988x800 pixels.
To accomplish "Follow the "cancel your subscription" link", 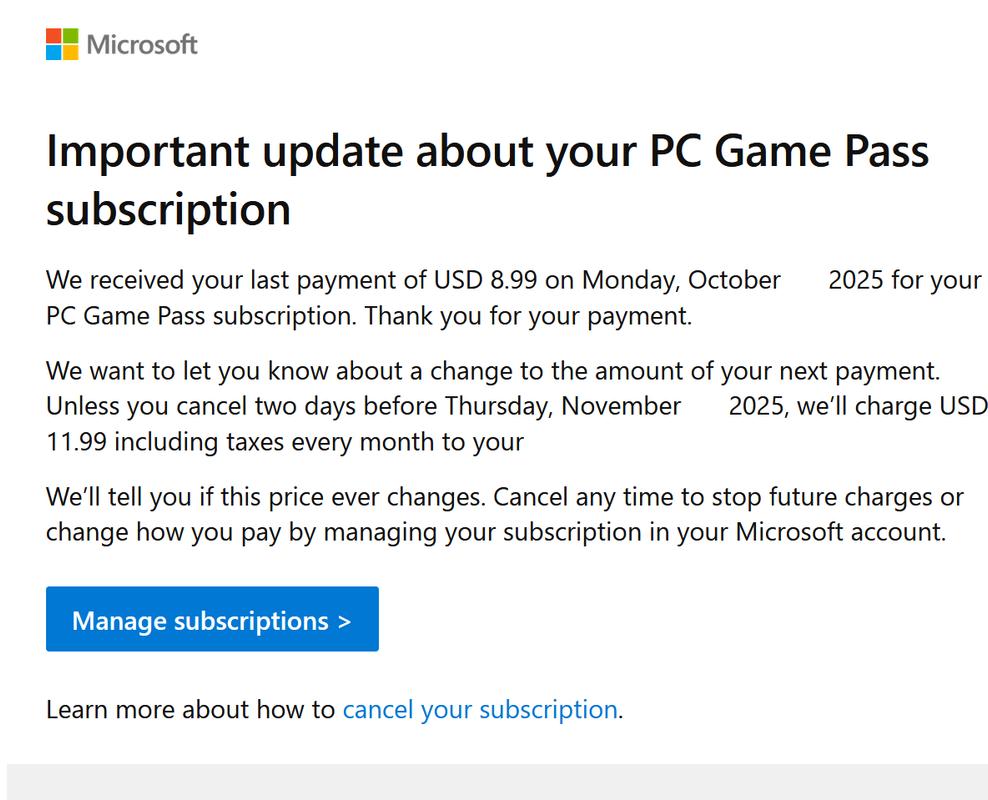I will click(480, 710).
